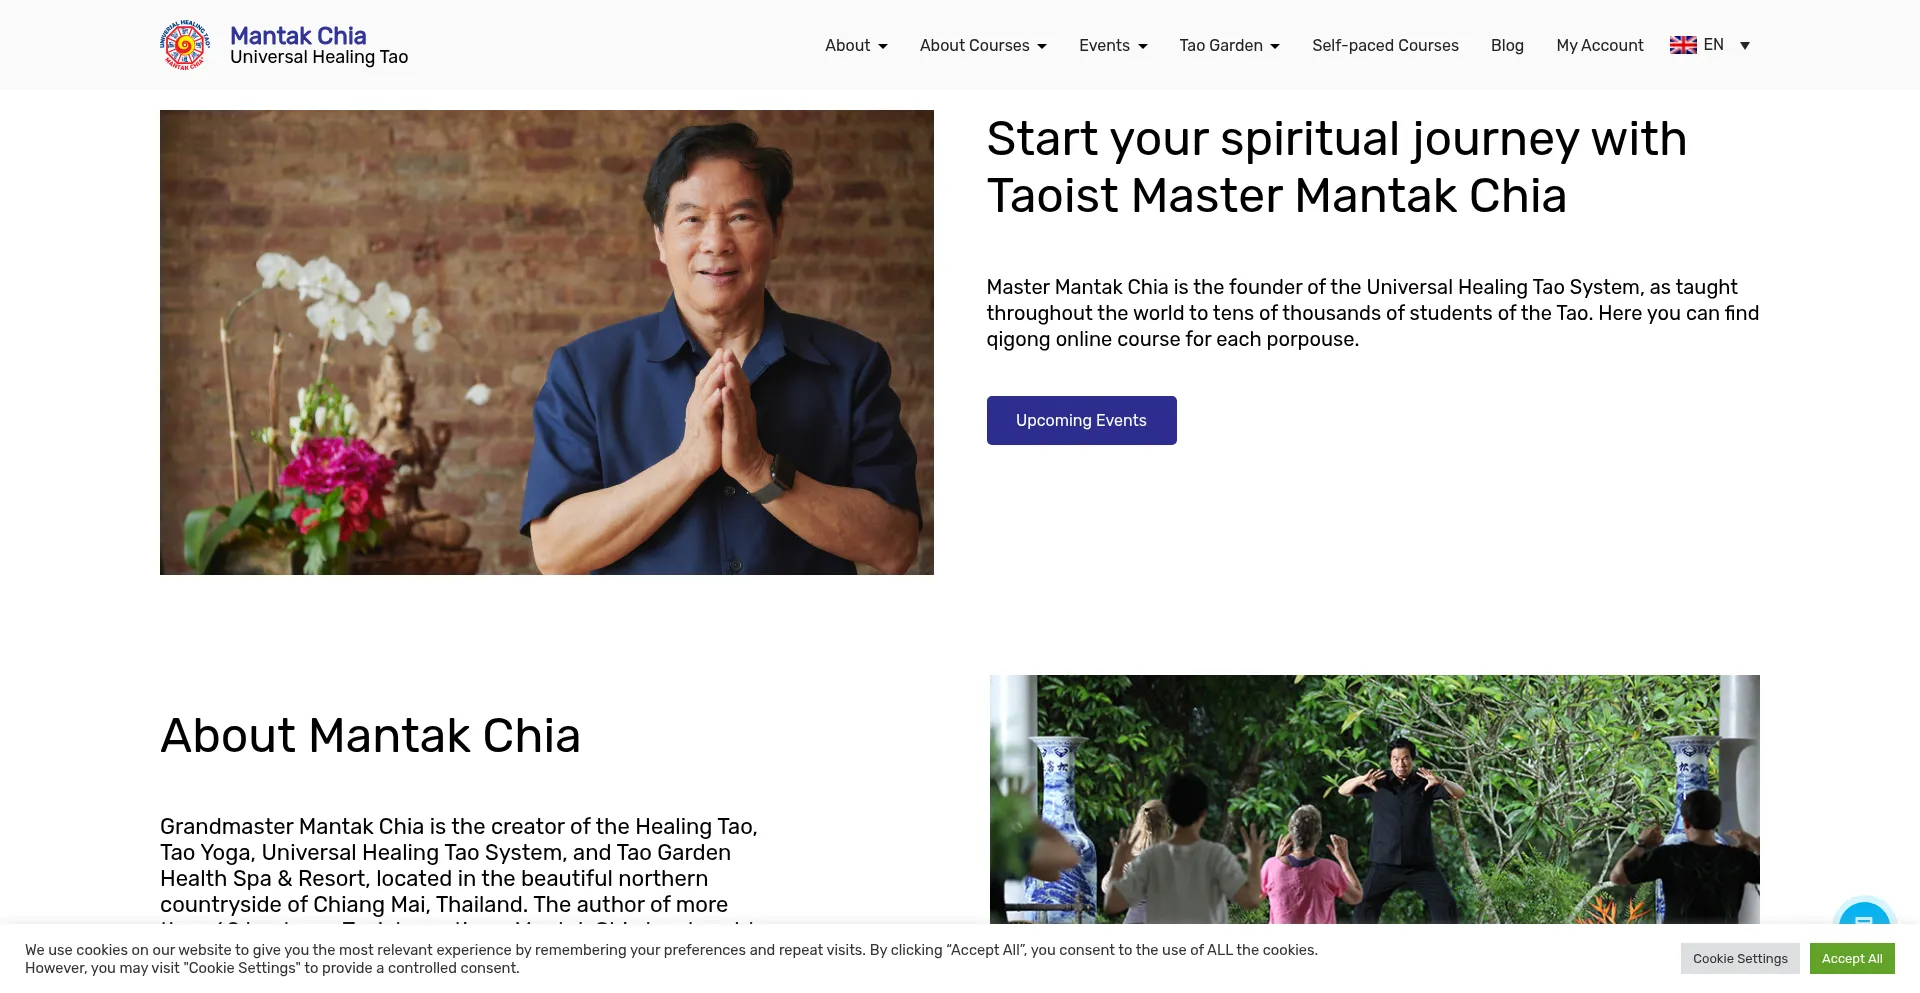Image resolution: width=1920 pixels, height=993 pixels.
Task: Click the About Mantak Chia heading
Action: pos(370,736)
